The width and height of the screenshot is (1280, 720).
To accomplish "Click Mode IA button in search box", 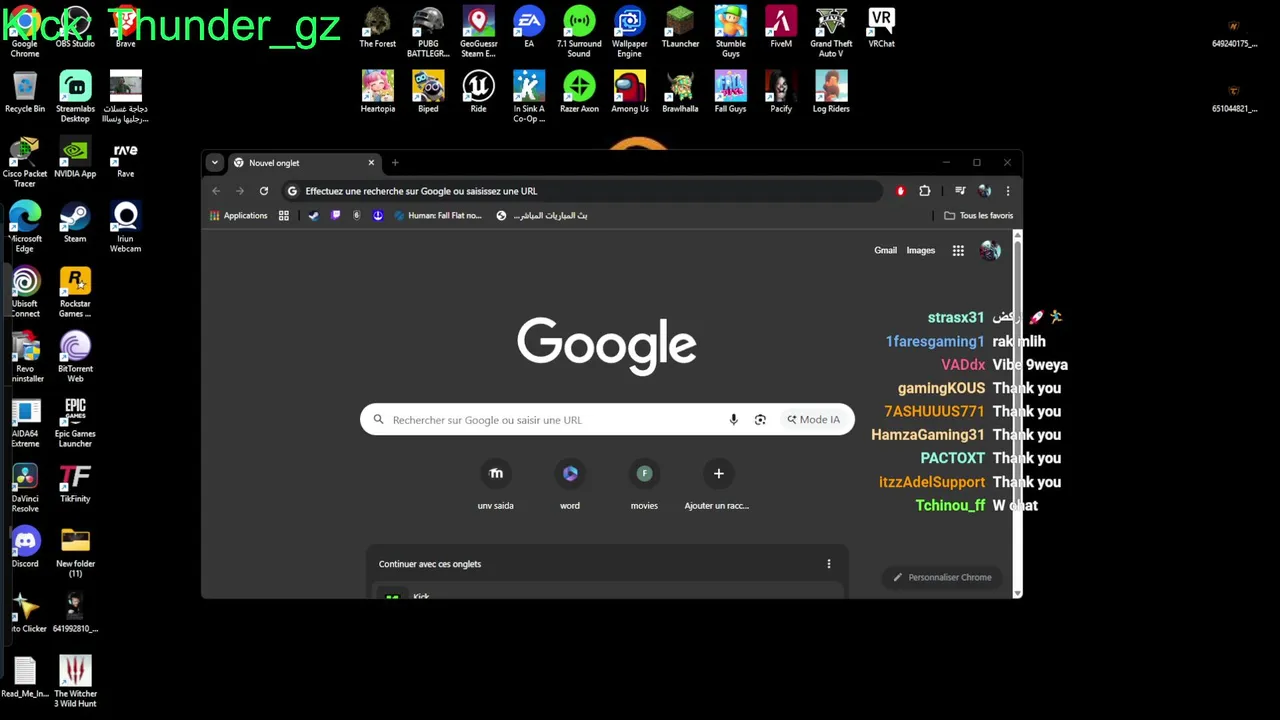I will 813,420.
